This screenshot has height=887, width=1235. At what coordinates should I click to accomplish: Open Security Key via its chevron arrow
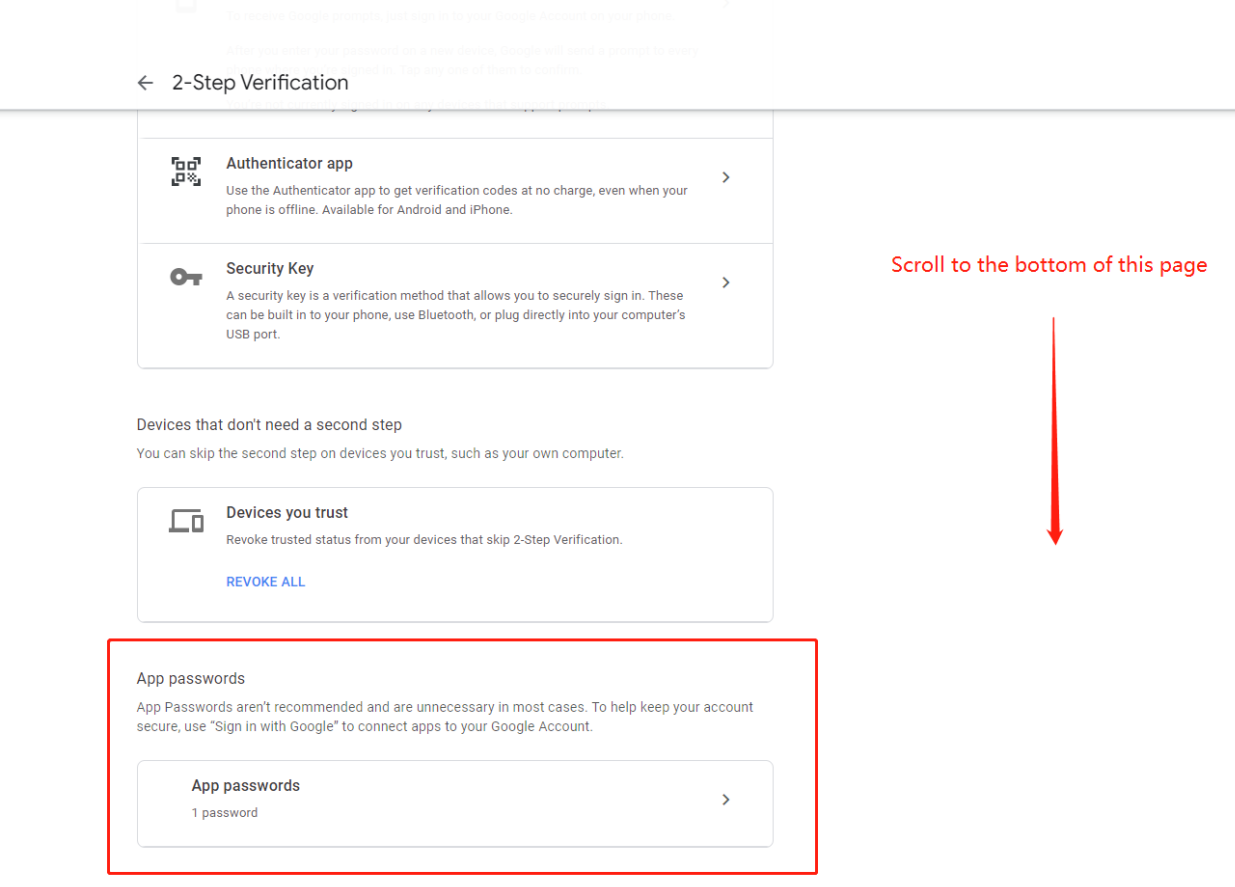(x=726, y=282)
